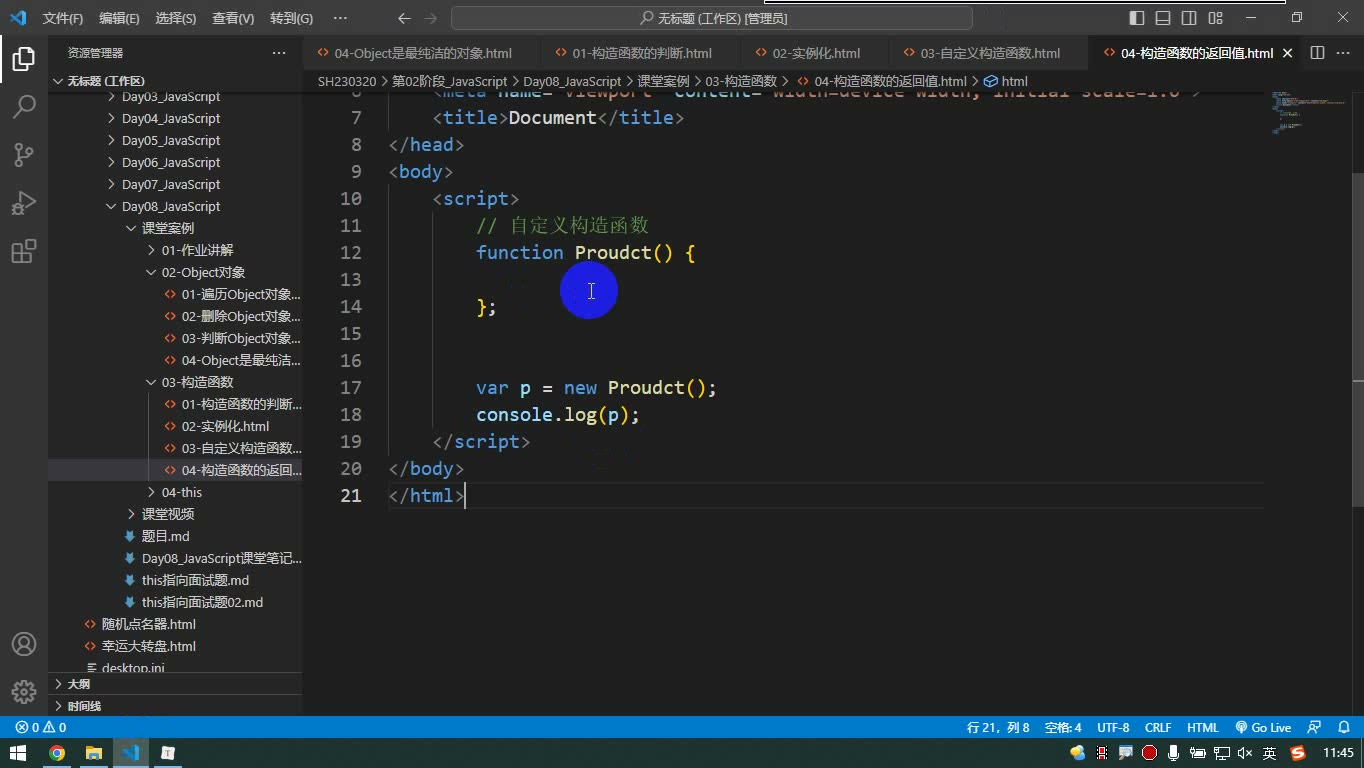
Task: Expand the 大纲 outline section
Action: (78, 684)
